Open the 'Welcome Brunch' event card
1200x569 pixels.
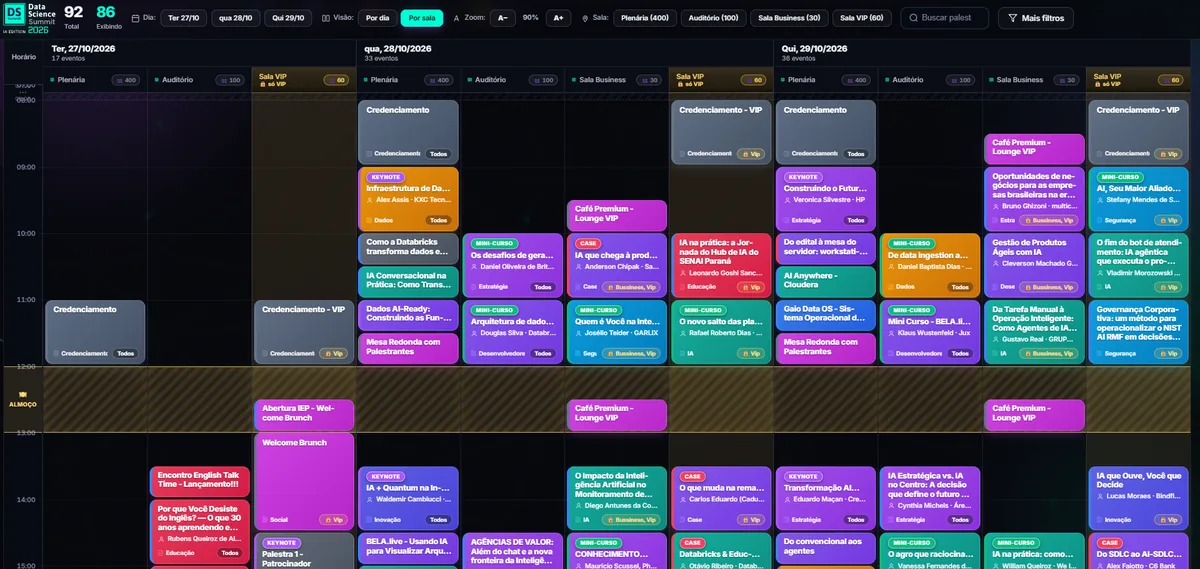pos(304,480)
